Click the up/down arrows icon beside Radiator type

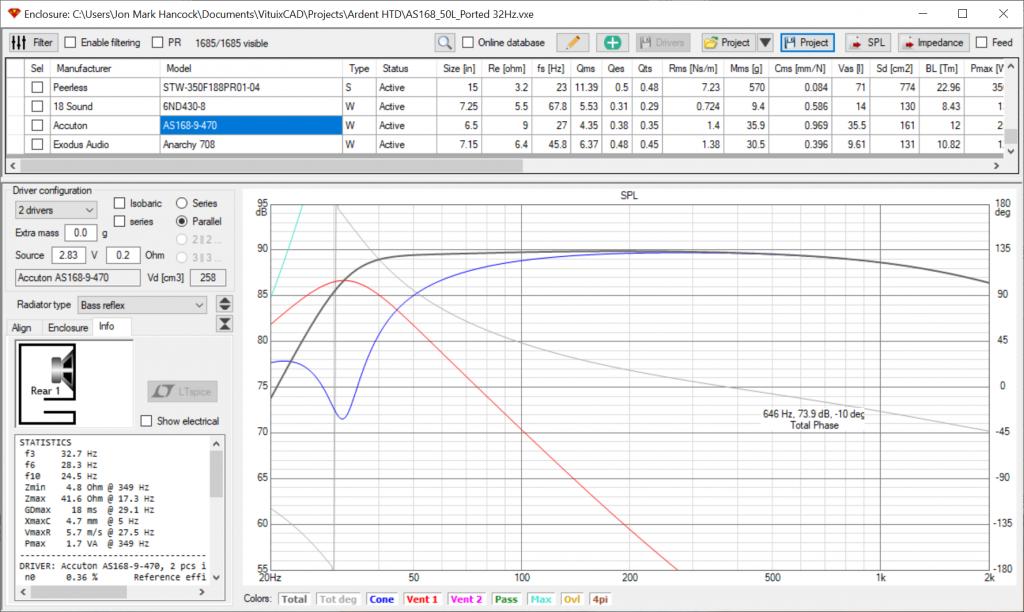(225, 304)
